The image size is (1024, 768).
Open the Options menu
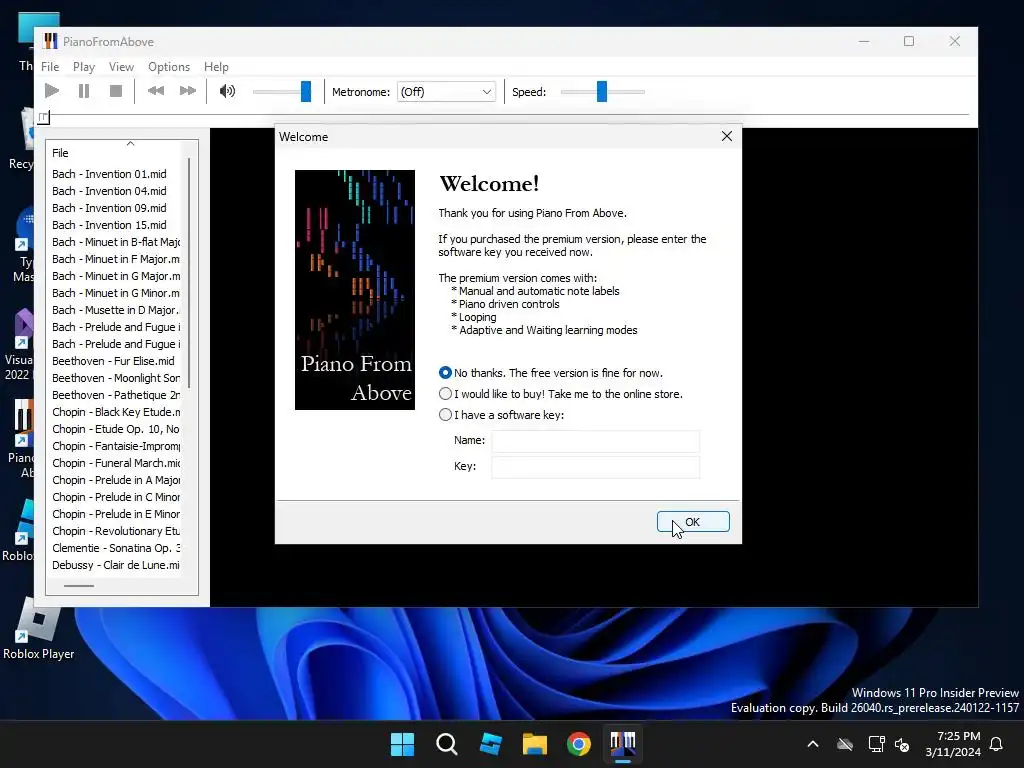point(168,67)
